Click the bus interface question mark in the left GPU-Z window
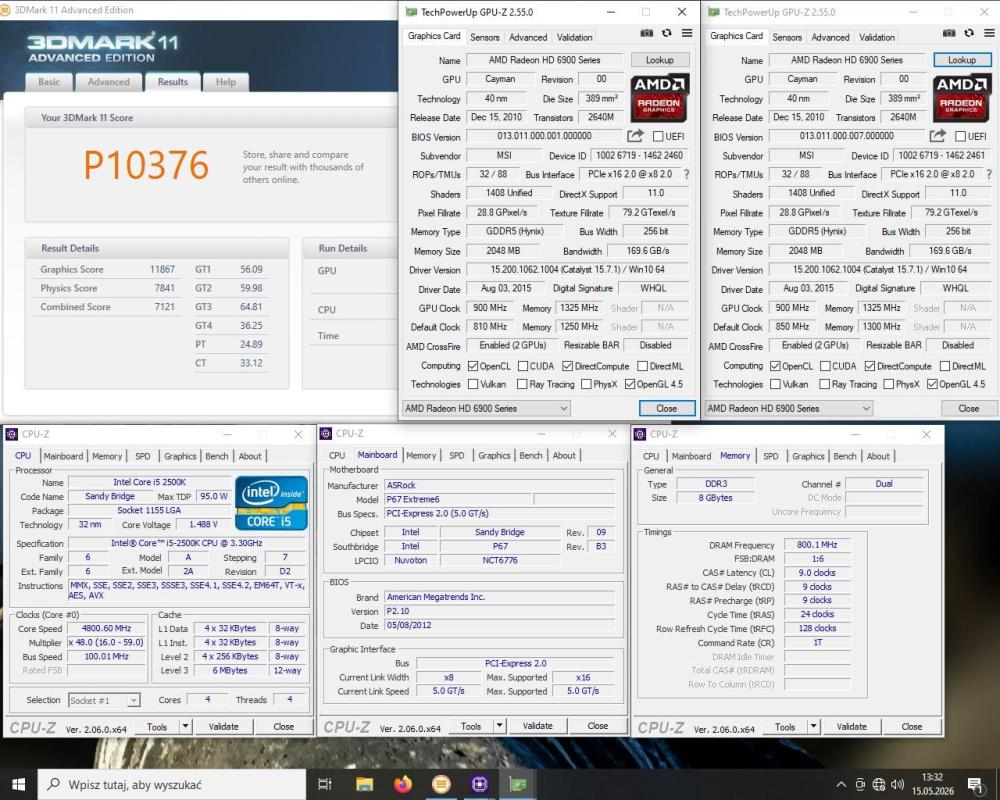Screen dimensions: 1000x800 (687, 174)
